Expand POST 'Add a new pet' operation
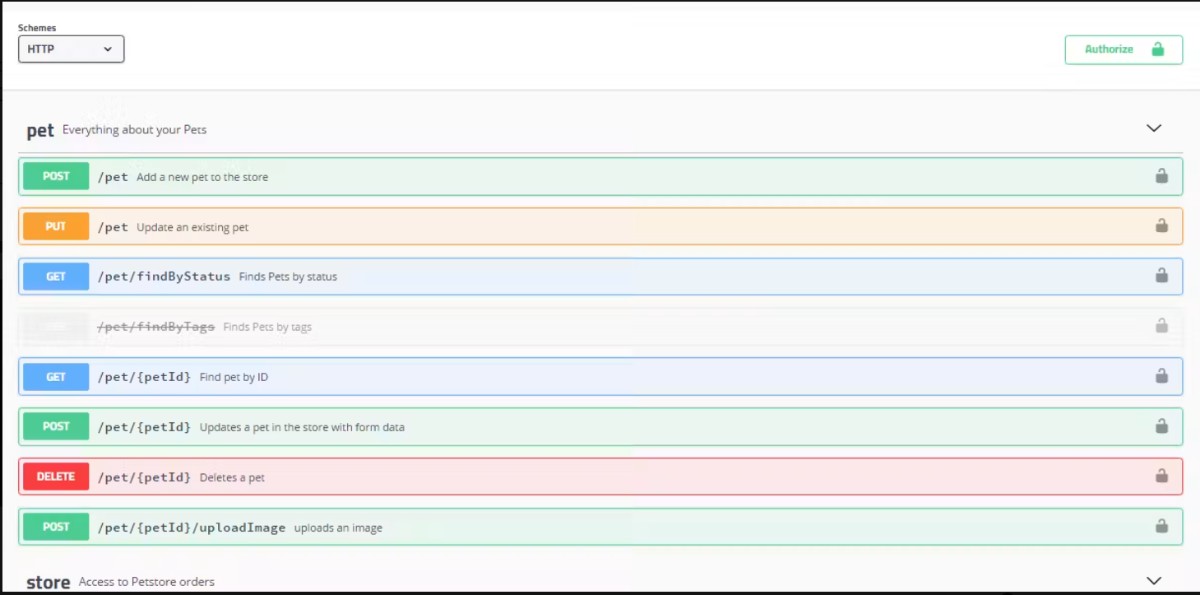 (600, 176)
